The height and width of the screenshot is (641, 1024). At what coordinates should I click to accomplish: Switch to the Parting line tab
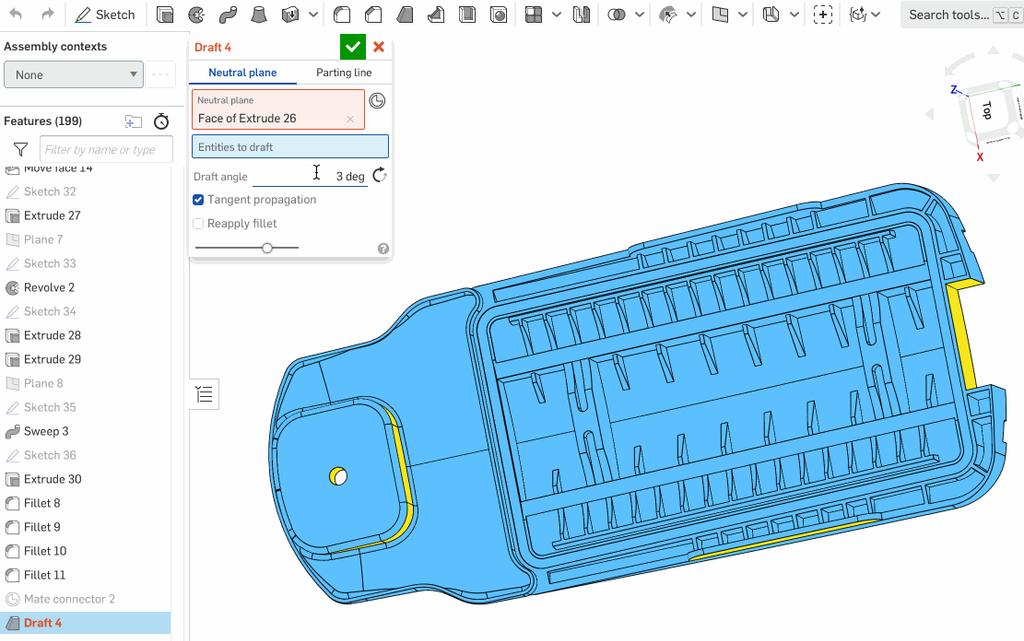344,73
